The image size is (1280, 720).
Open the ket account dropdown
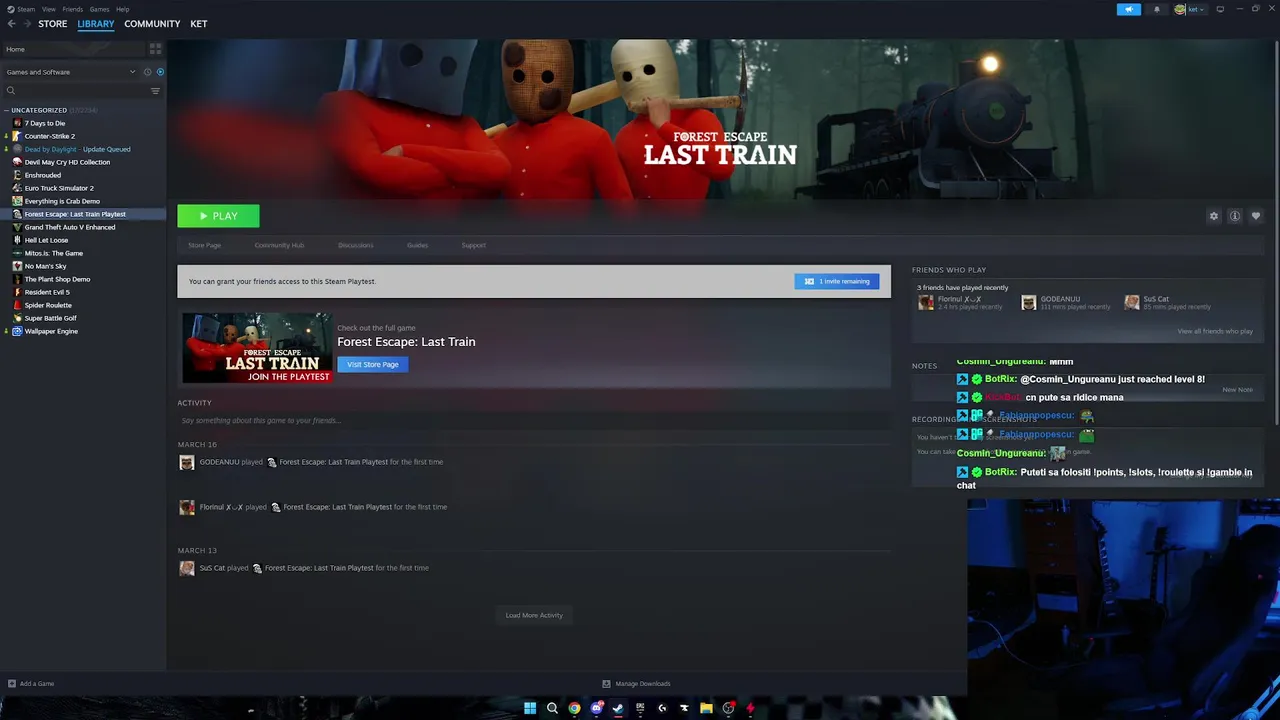1189,9
